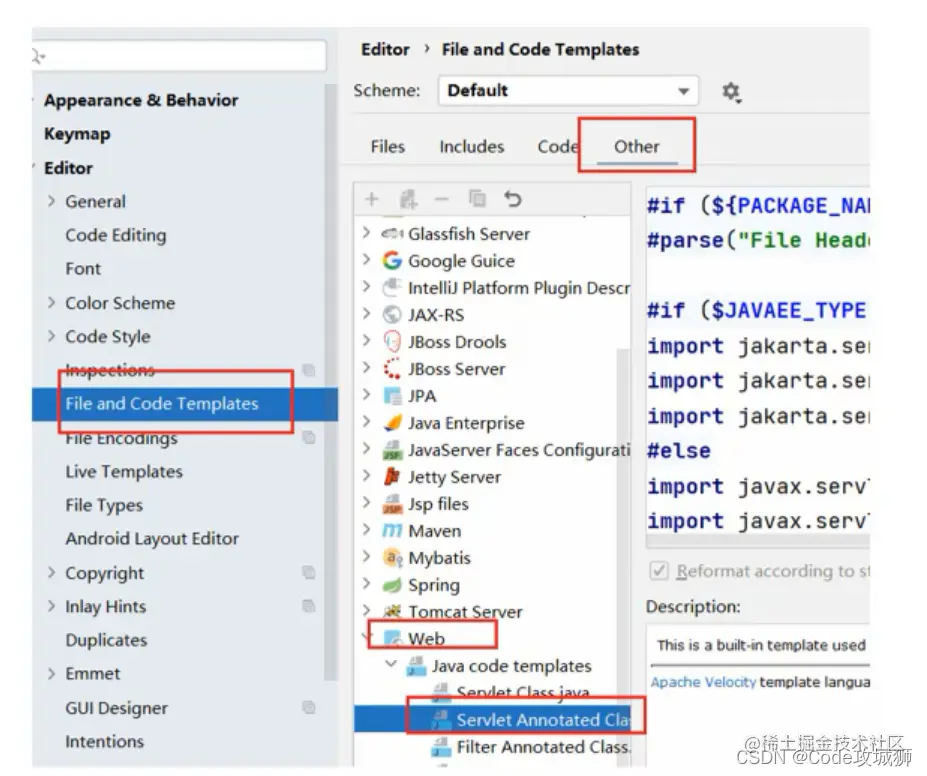This screenshot has width=927, height=776.
Task: Open File Types settings
Action: click(104, 505)
